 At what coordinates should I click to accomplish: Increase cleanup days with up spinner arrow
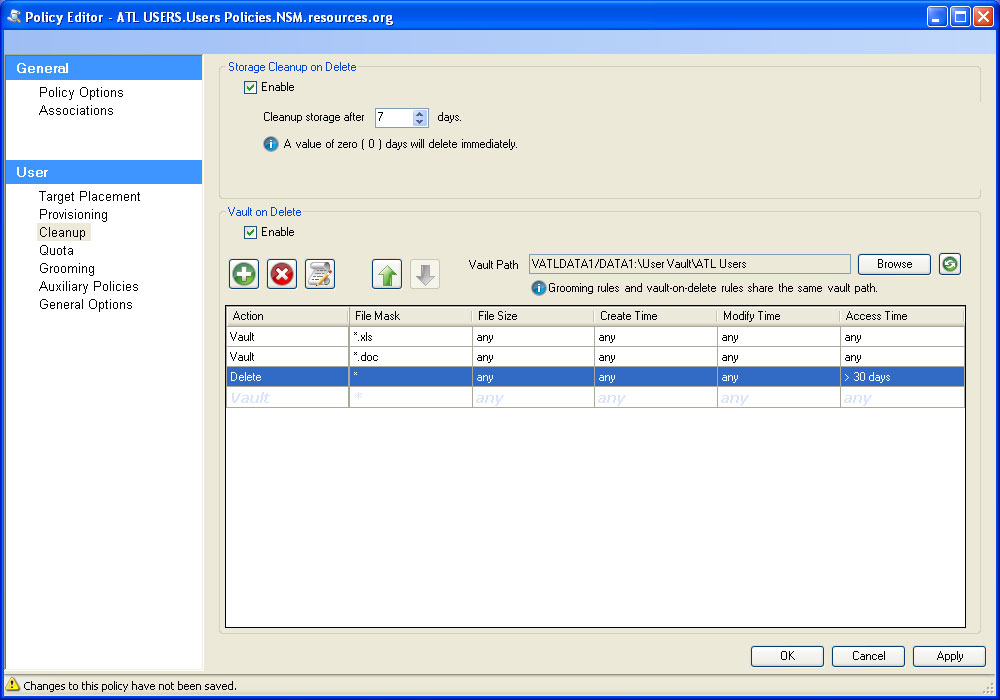[420, 113]
